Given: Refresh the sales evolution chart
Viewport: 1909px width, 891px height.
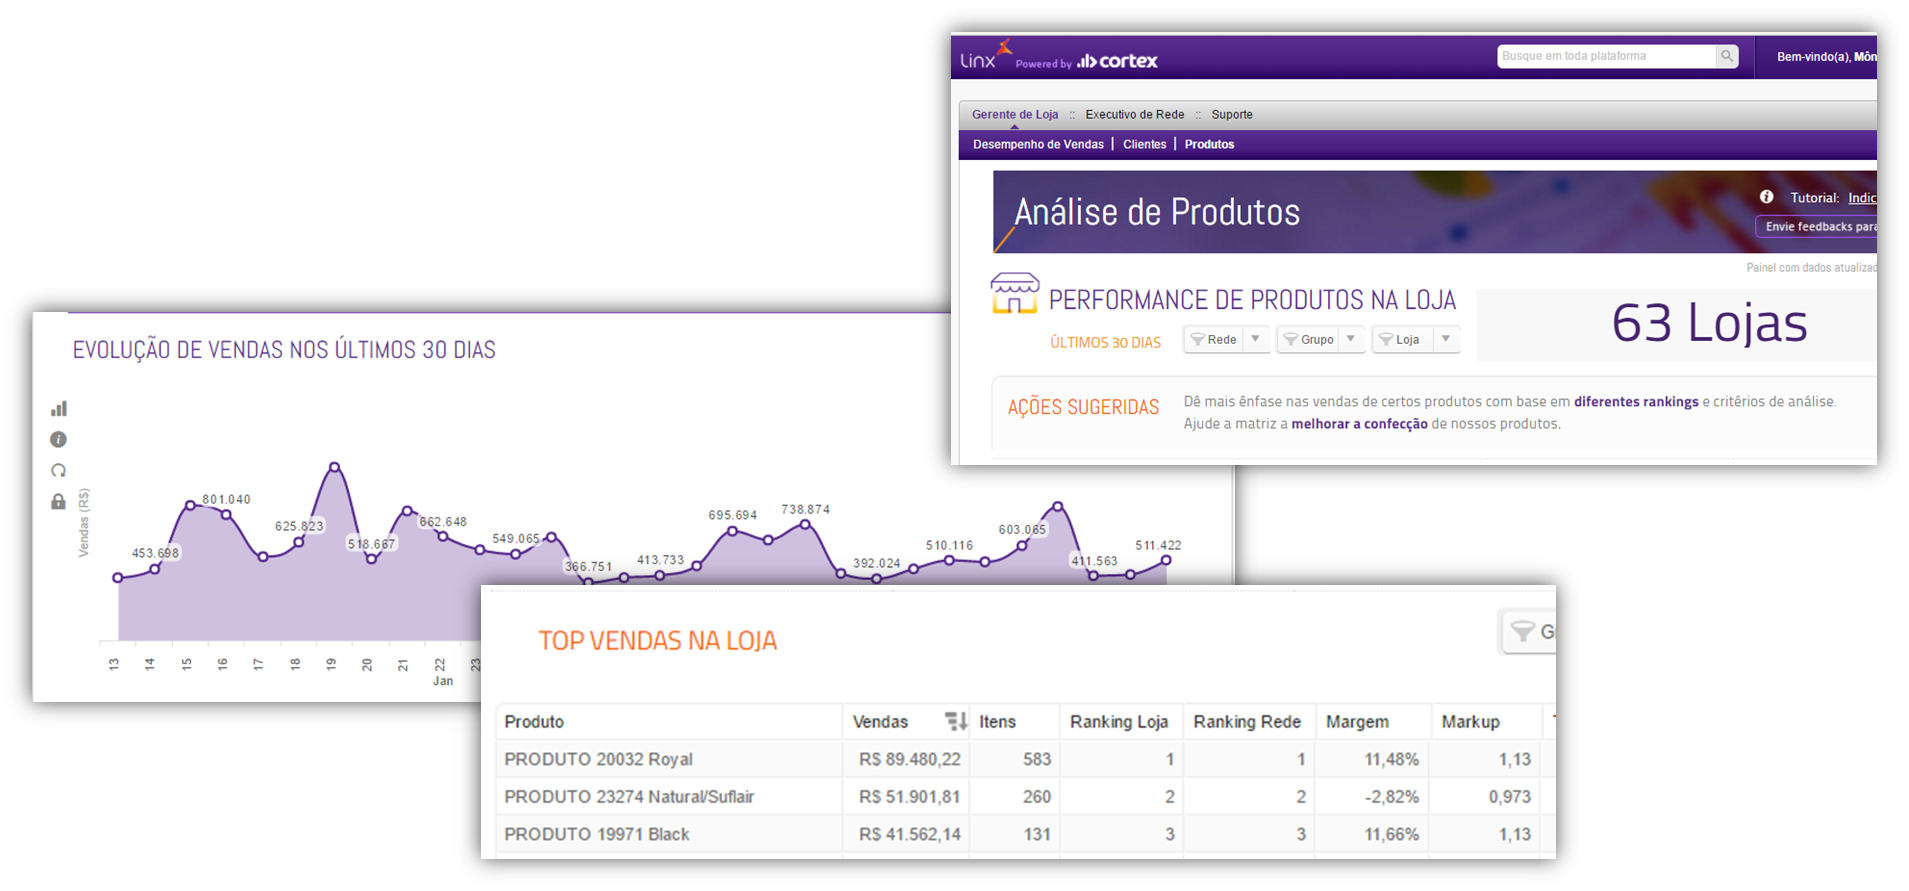Looking at the screenshot, I should point(59,470).
